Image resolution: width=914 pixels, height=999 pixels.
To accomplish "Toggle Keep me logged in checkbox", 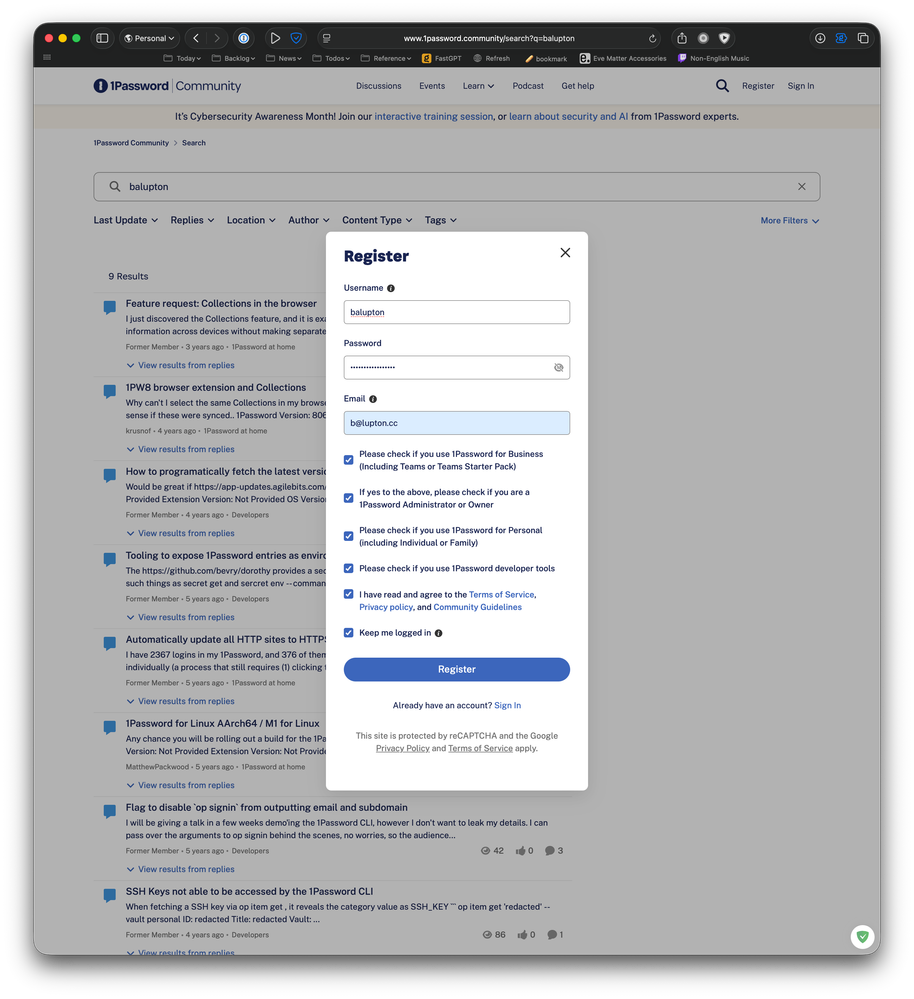I will point(349,633).
